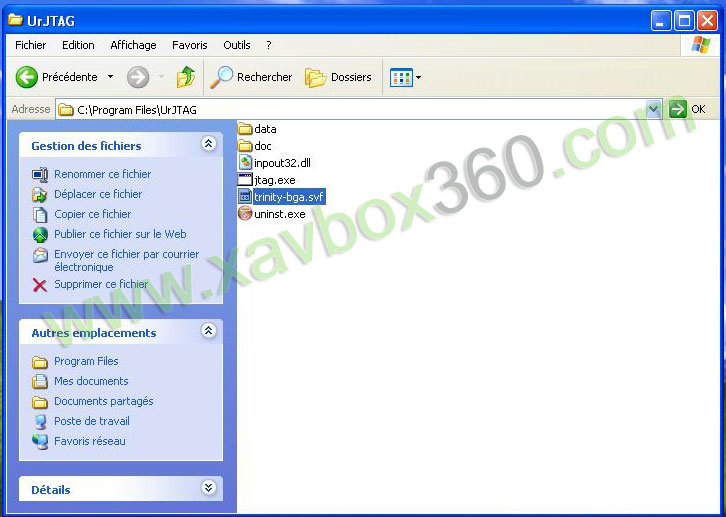
Task: Select the uninst.exe file icon
Action: click(x=244, y=214)
